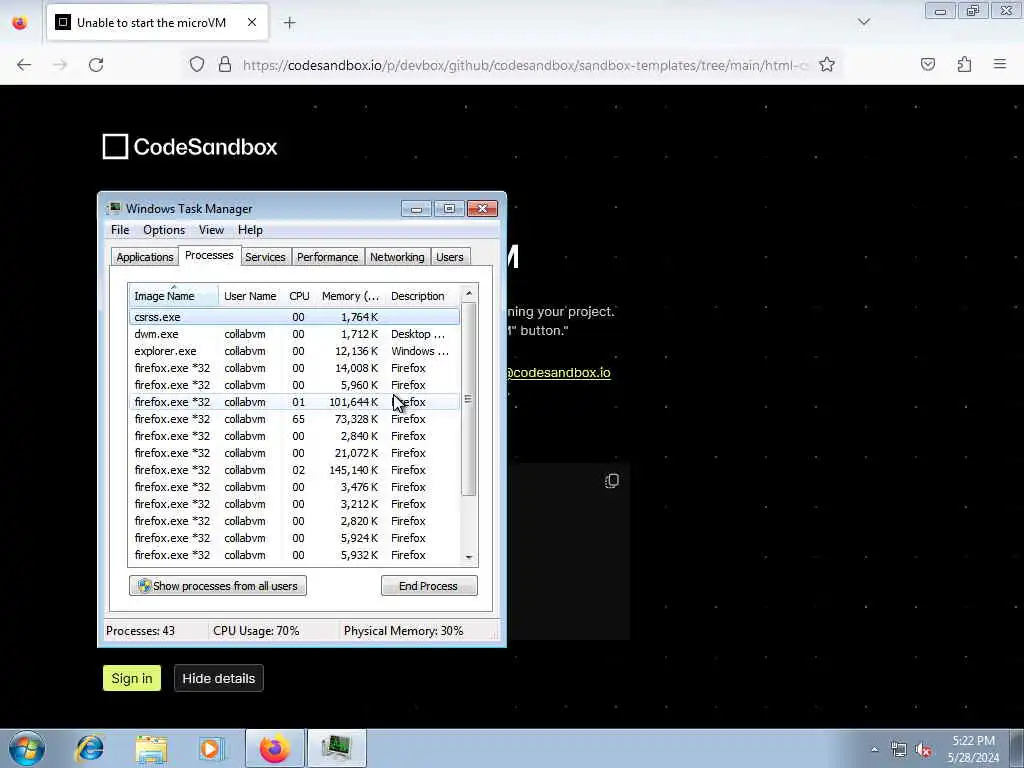Click the site padlock security icon
The image size is (1024, 768).
[x=225, y=65]
